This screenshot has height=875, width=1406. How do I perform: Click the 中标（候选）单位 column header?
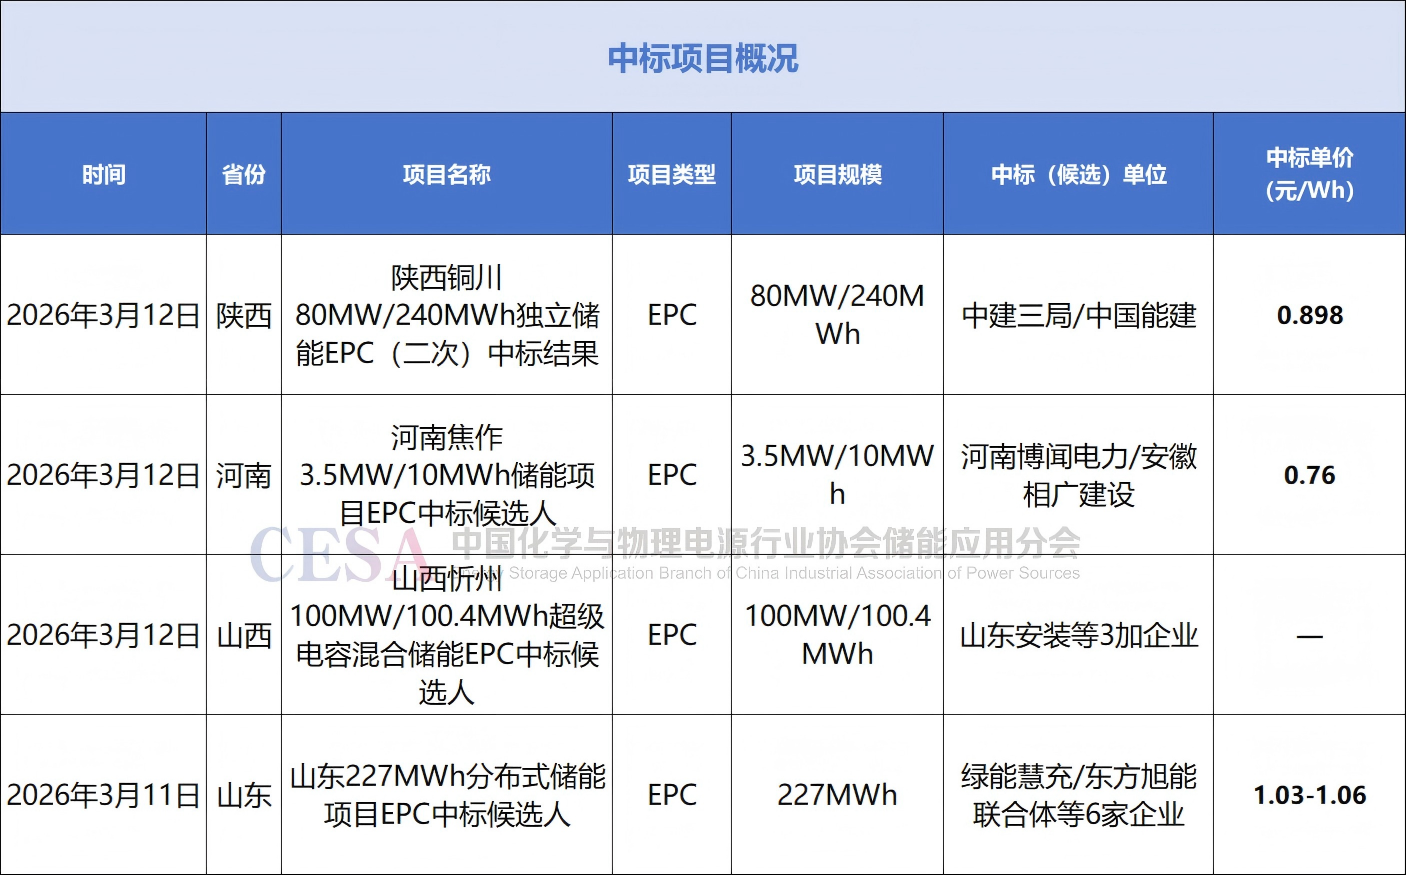tap(1078, 174)
